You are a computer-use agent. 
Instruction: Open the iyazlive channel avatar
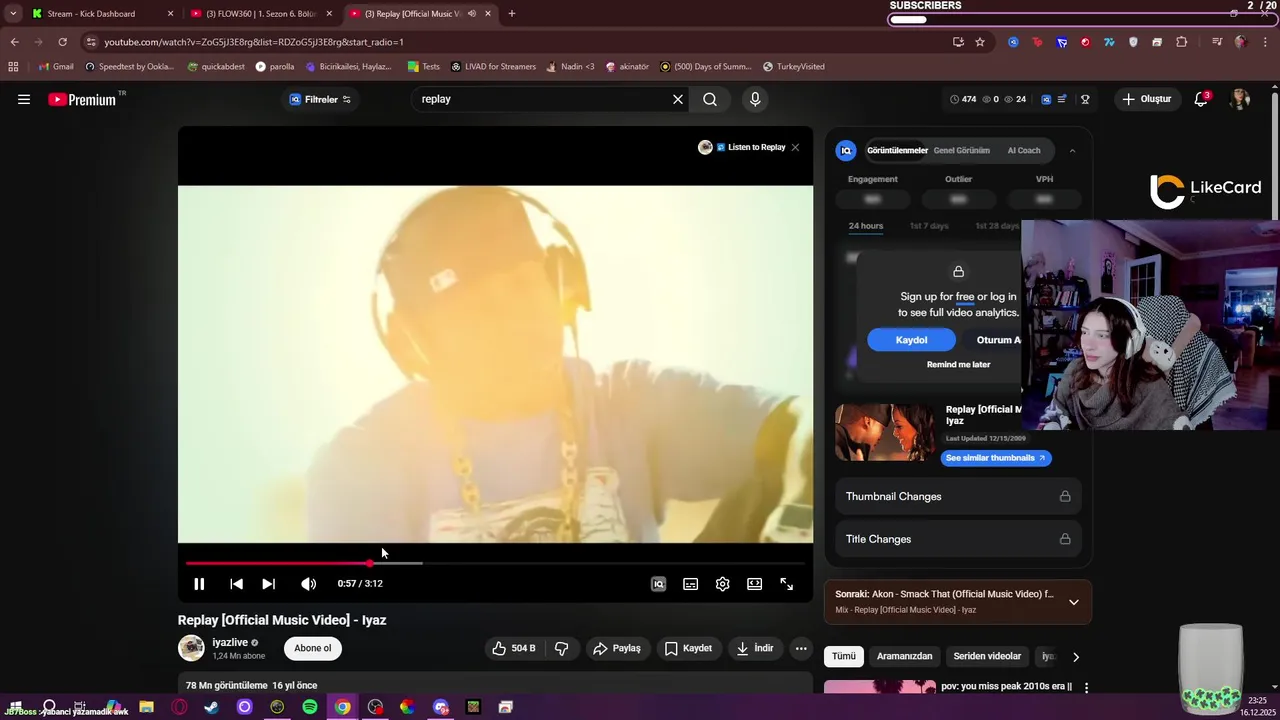point(191,648)
